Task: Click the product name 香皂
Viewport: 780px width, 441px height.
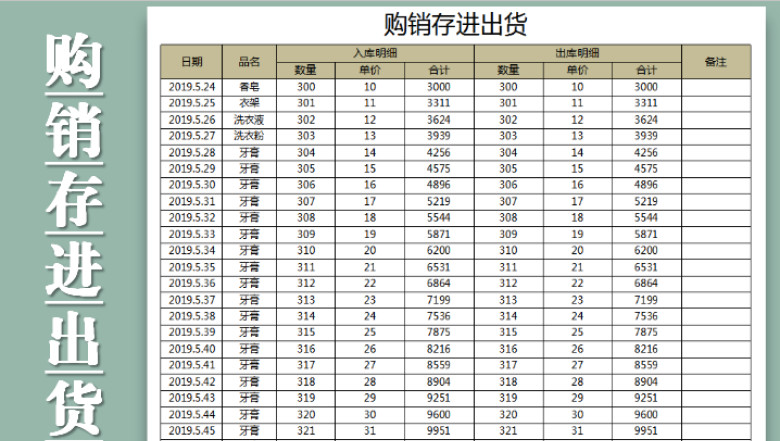Action: pos(249,87)
